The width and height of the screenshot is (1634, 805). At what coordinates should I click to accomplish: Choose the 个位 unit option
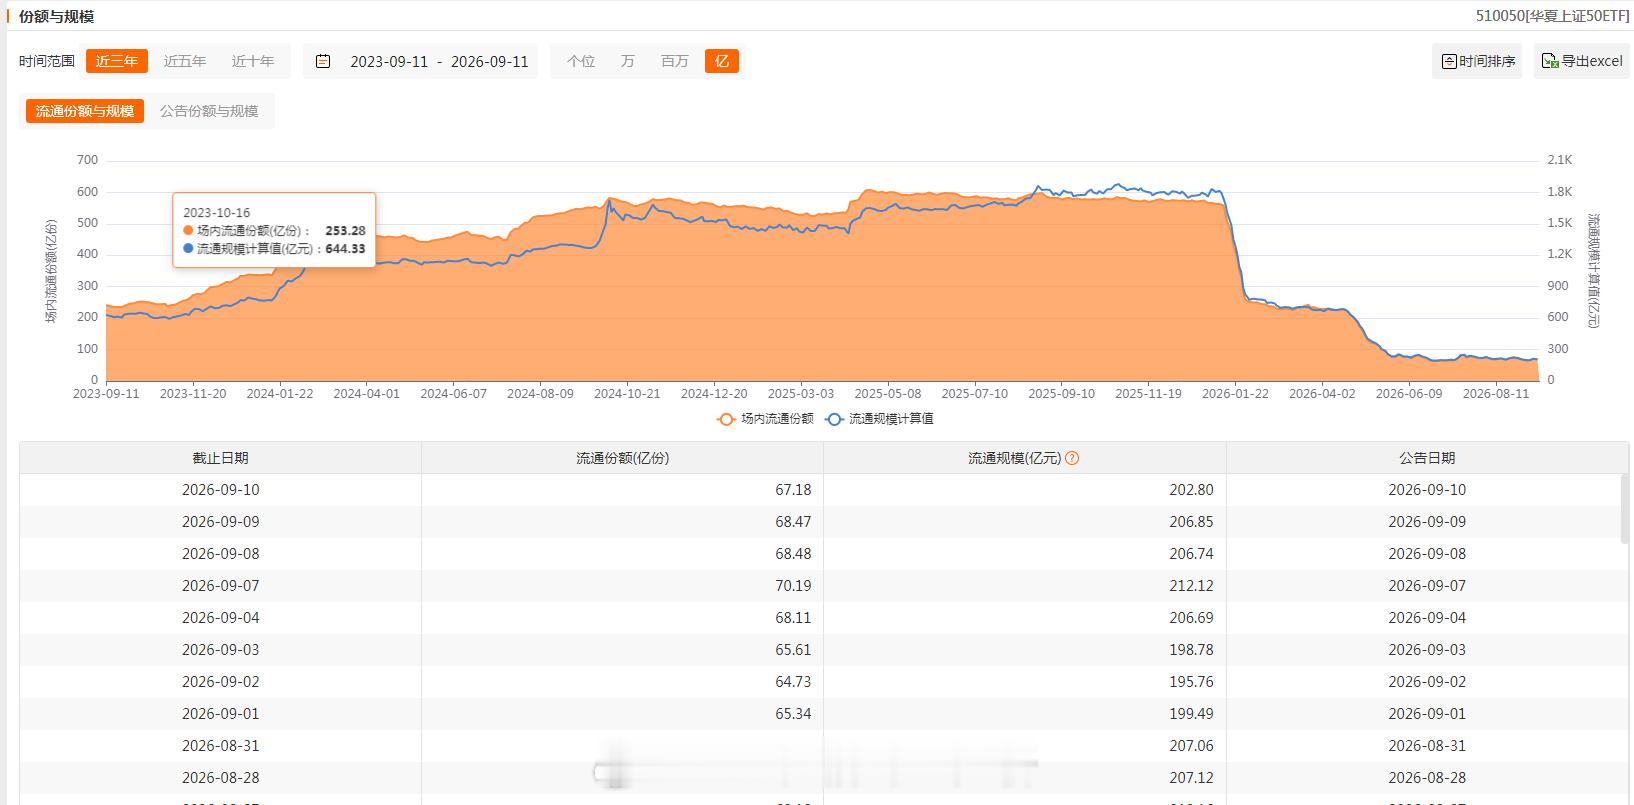click(x=581, y=61)
